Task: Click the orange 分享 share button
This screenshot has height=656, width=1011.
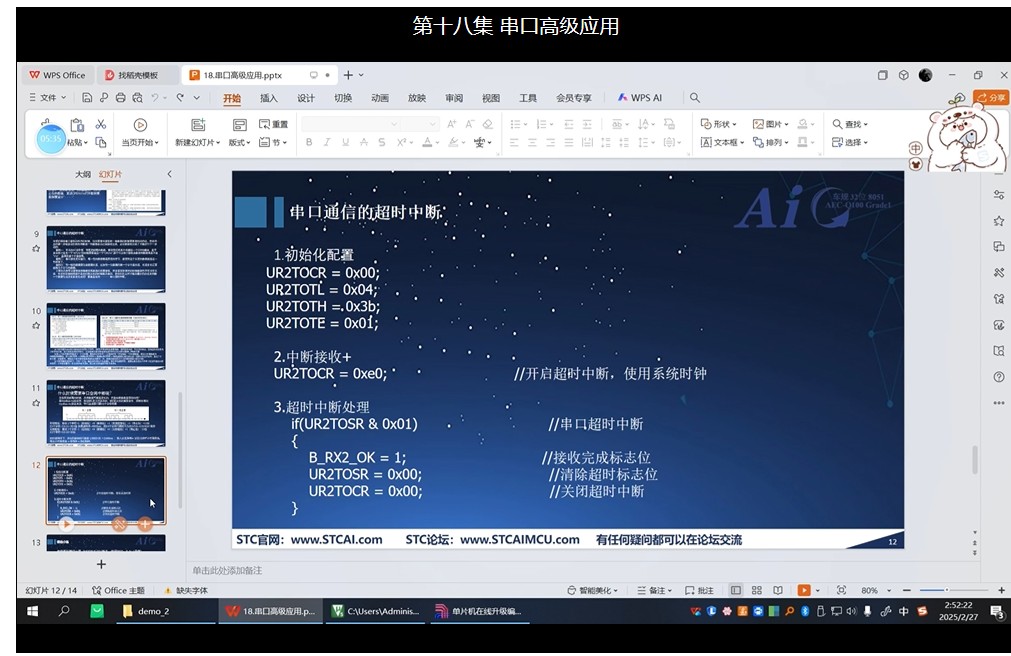Action: [x=991, y=97]
